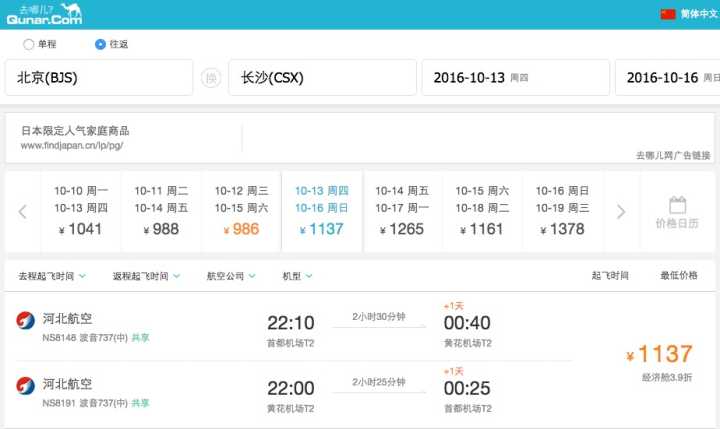Select the 单程 one-way radio option
Image resolution: width=720 pixels, height=429 pixels.
tap(28, 44)
